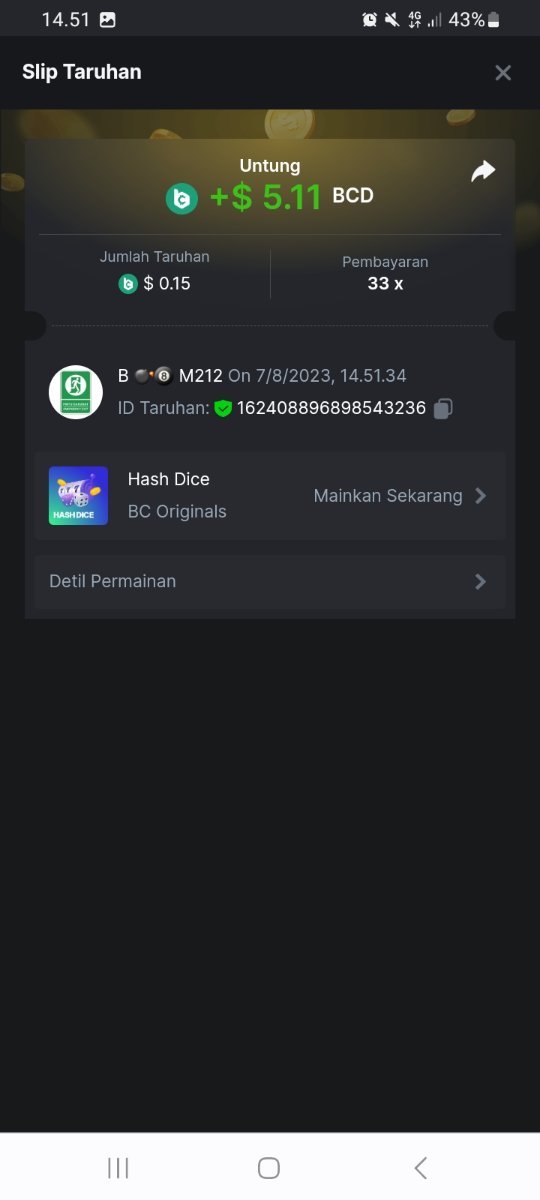Tap the small coin icon beside $ 0.15
This screenshot has width=540, height=1200.
pos(128,284)
